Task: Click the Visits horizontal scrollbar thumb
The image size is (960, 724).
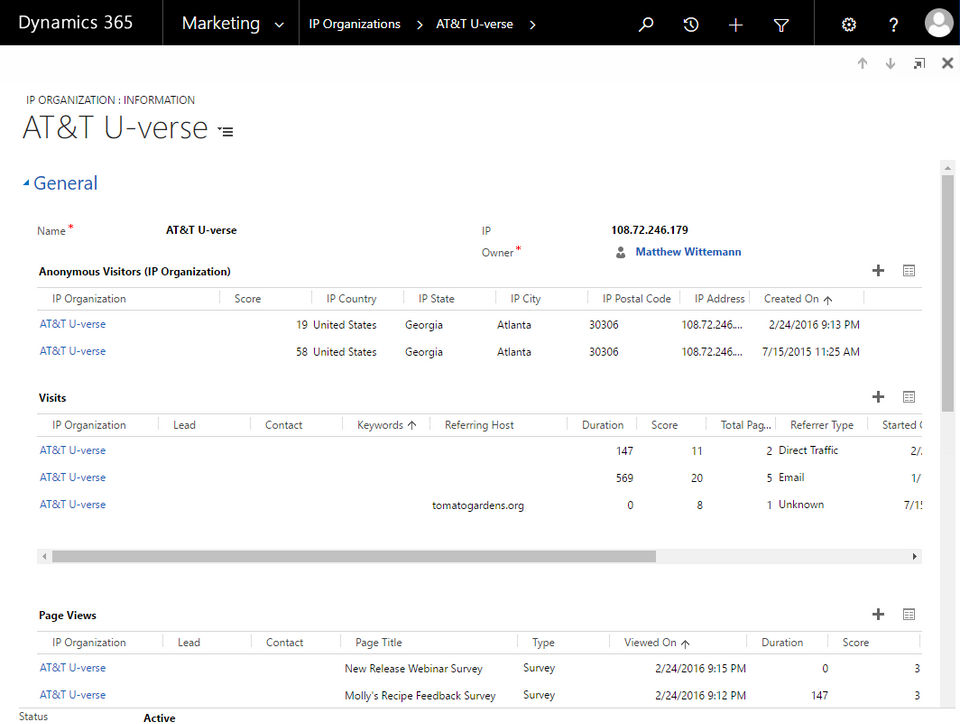Action: click(354, 556)
